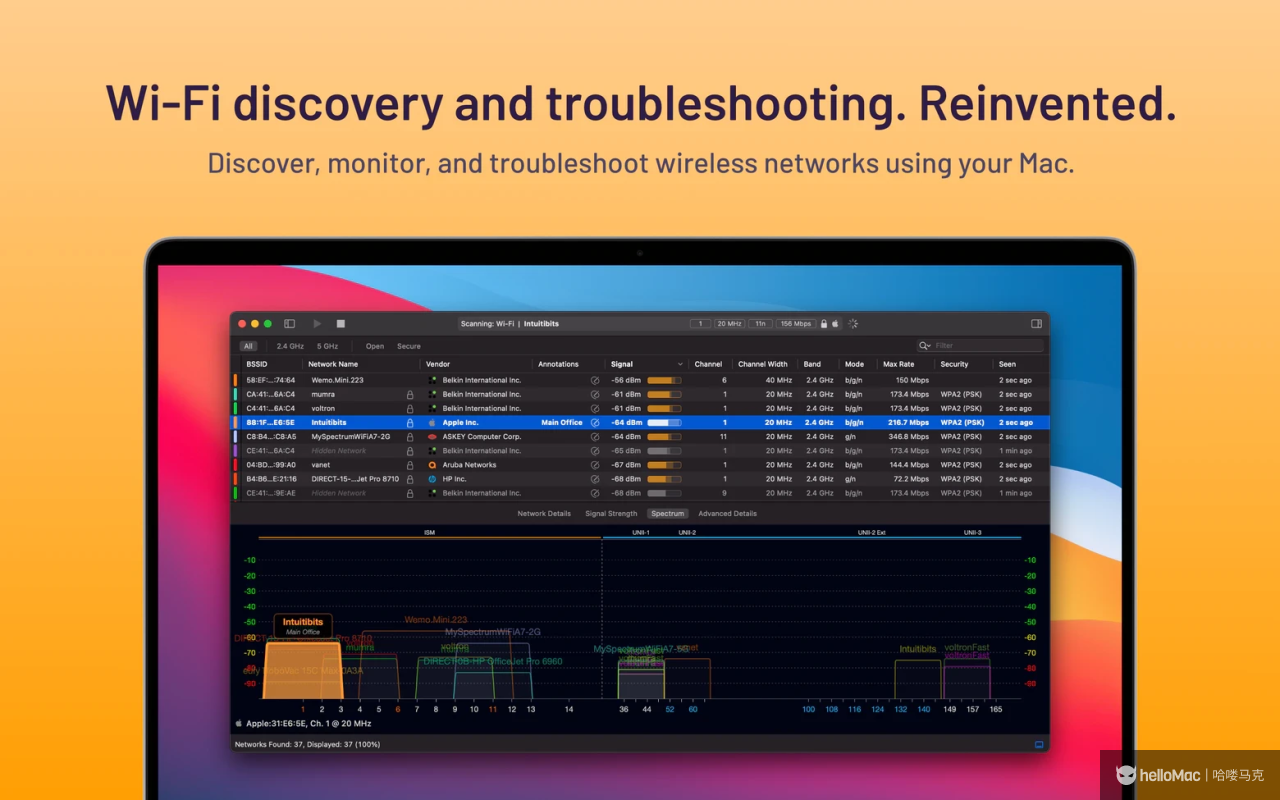Screen dimensions: 1280x800
Task: Toggle the 5 GHz band filter
Action: [x=327, y=346]
